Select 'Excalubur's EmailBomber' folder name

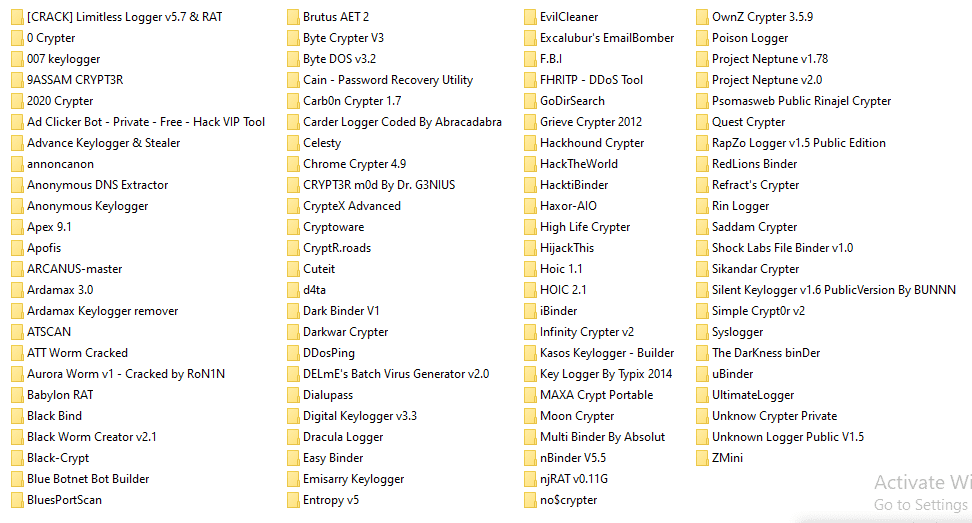pos(607,38)
